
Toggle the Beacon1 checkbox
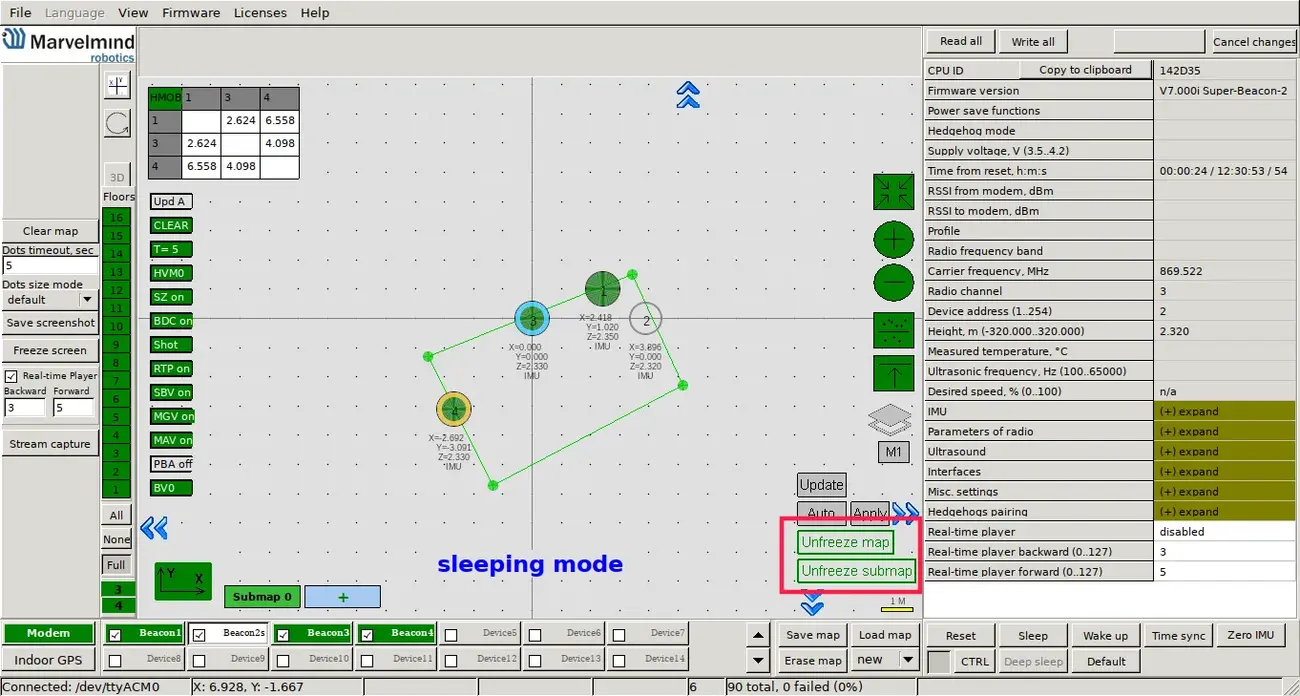[115, 634]
